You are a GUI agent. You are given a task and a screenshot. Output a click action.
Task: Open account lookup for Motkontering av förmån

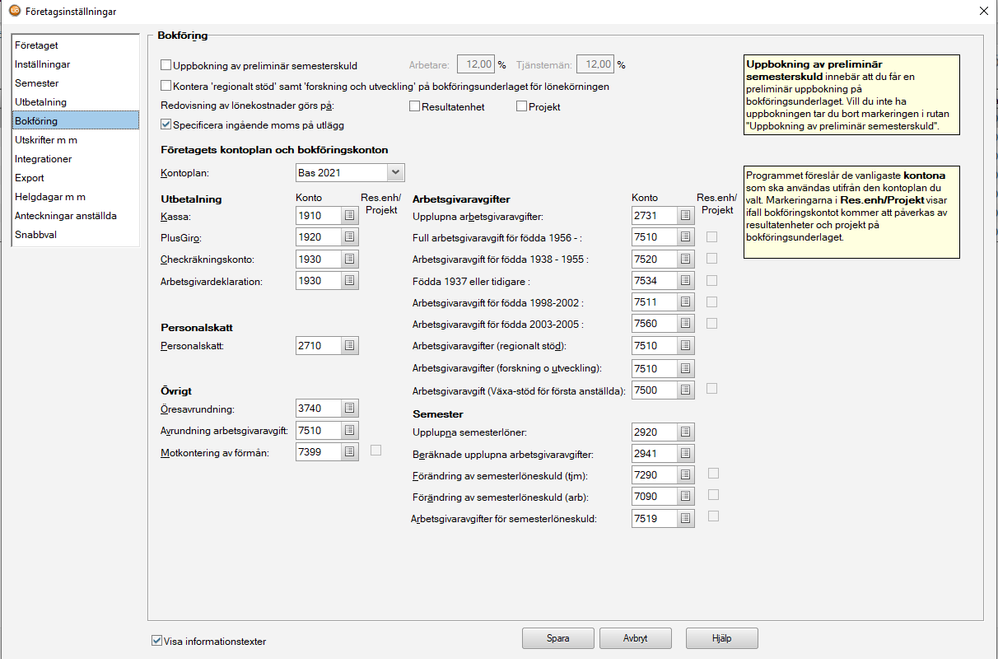(x=349, y=452)
